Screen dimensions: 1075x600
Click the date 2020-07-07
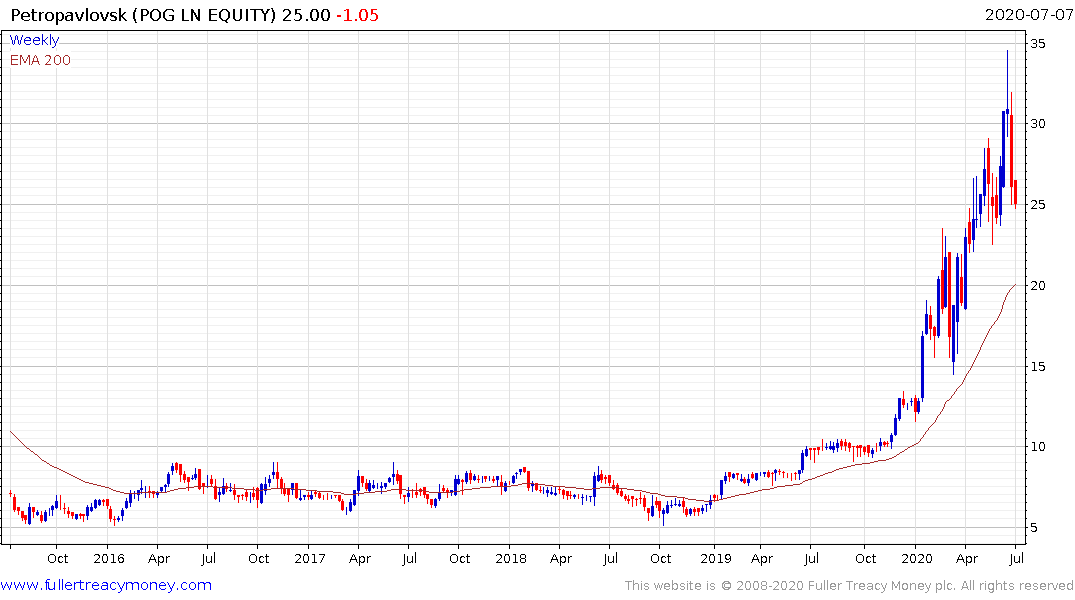[1028, 14]
